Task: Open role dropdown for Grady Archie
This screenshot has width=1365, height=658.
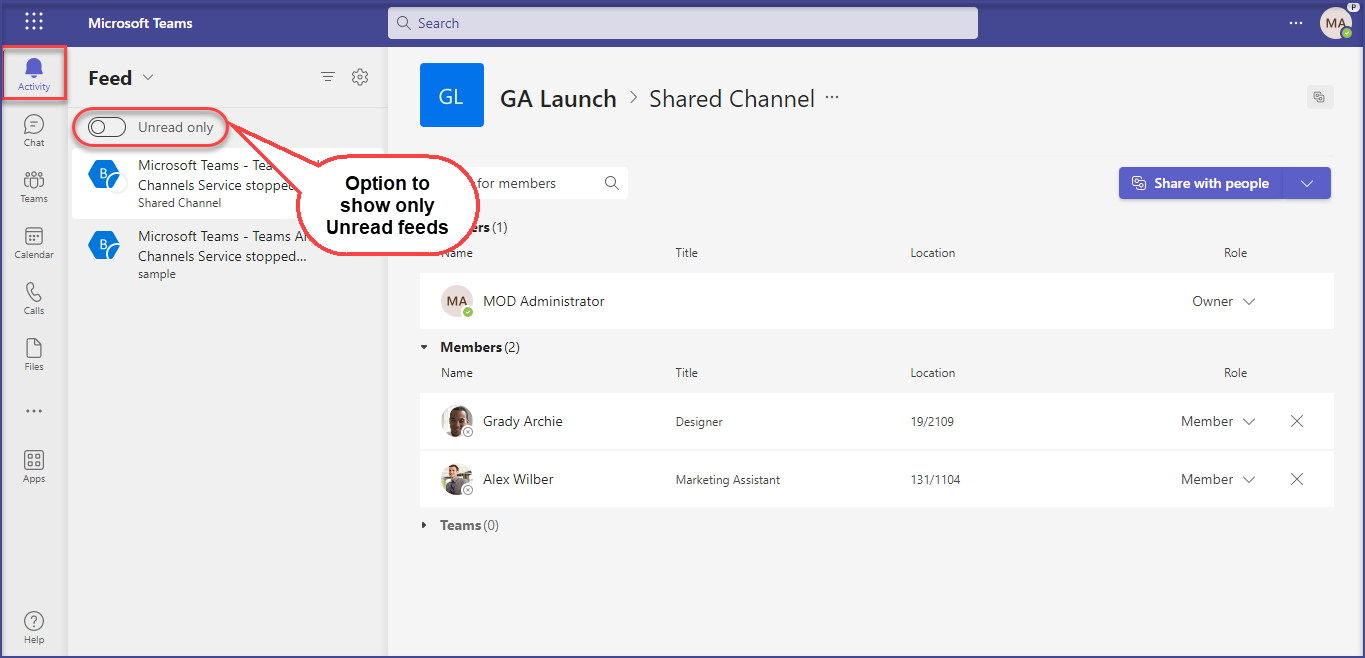Action: [1248, 422]
